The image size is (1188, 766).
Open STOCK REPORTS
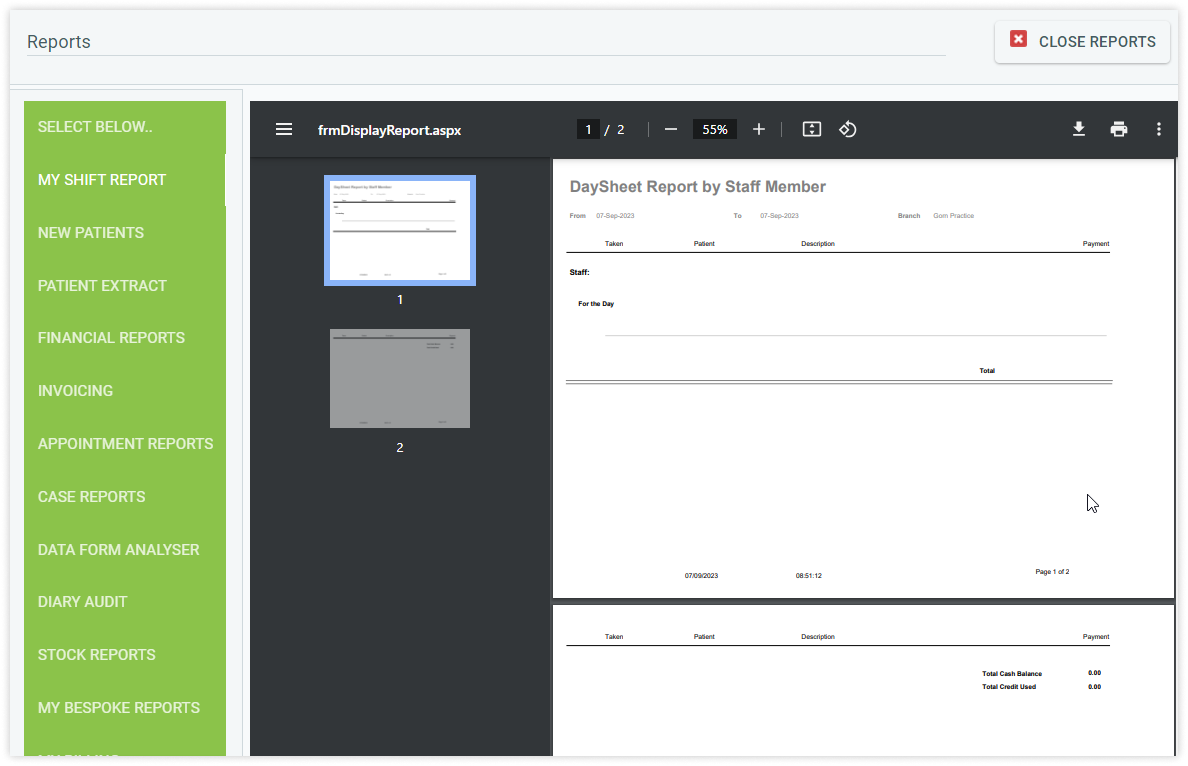pyautogui.click(x=125, y=655)
